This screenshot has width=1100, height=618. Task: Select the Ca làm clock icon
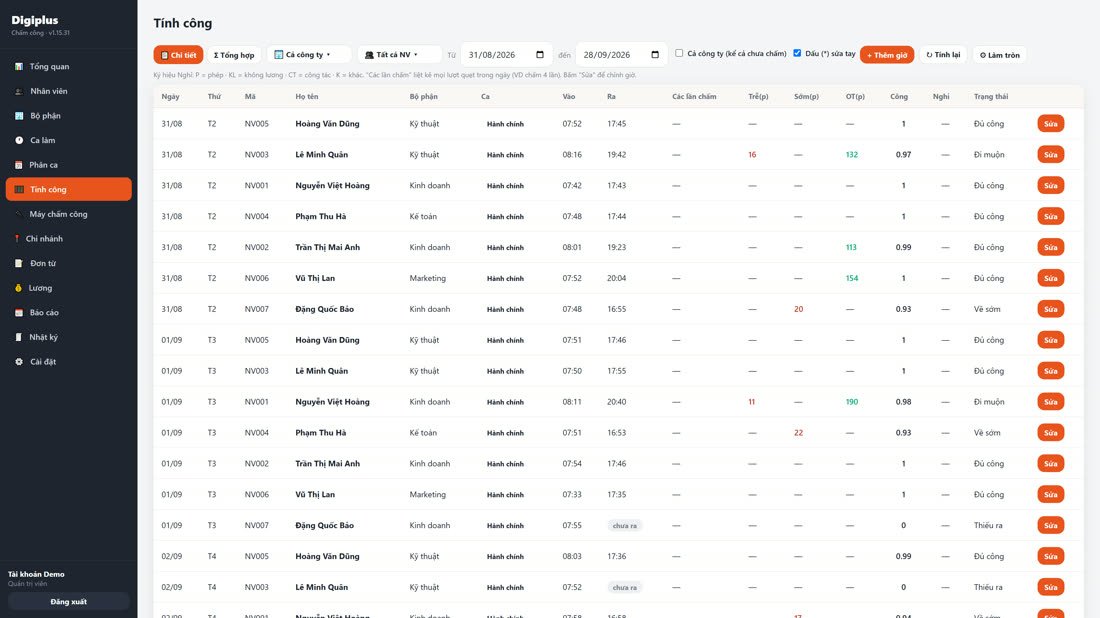point(19,140)
